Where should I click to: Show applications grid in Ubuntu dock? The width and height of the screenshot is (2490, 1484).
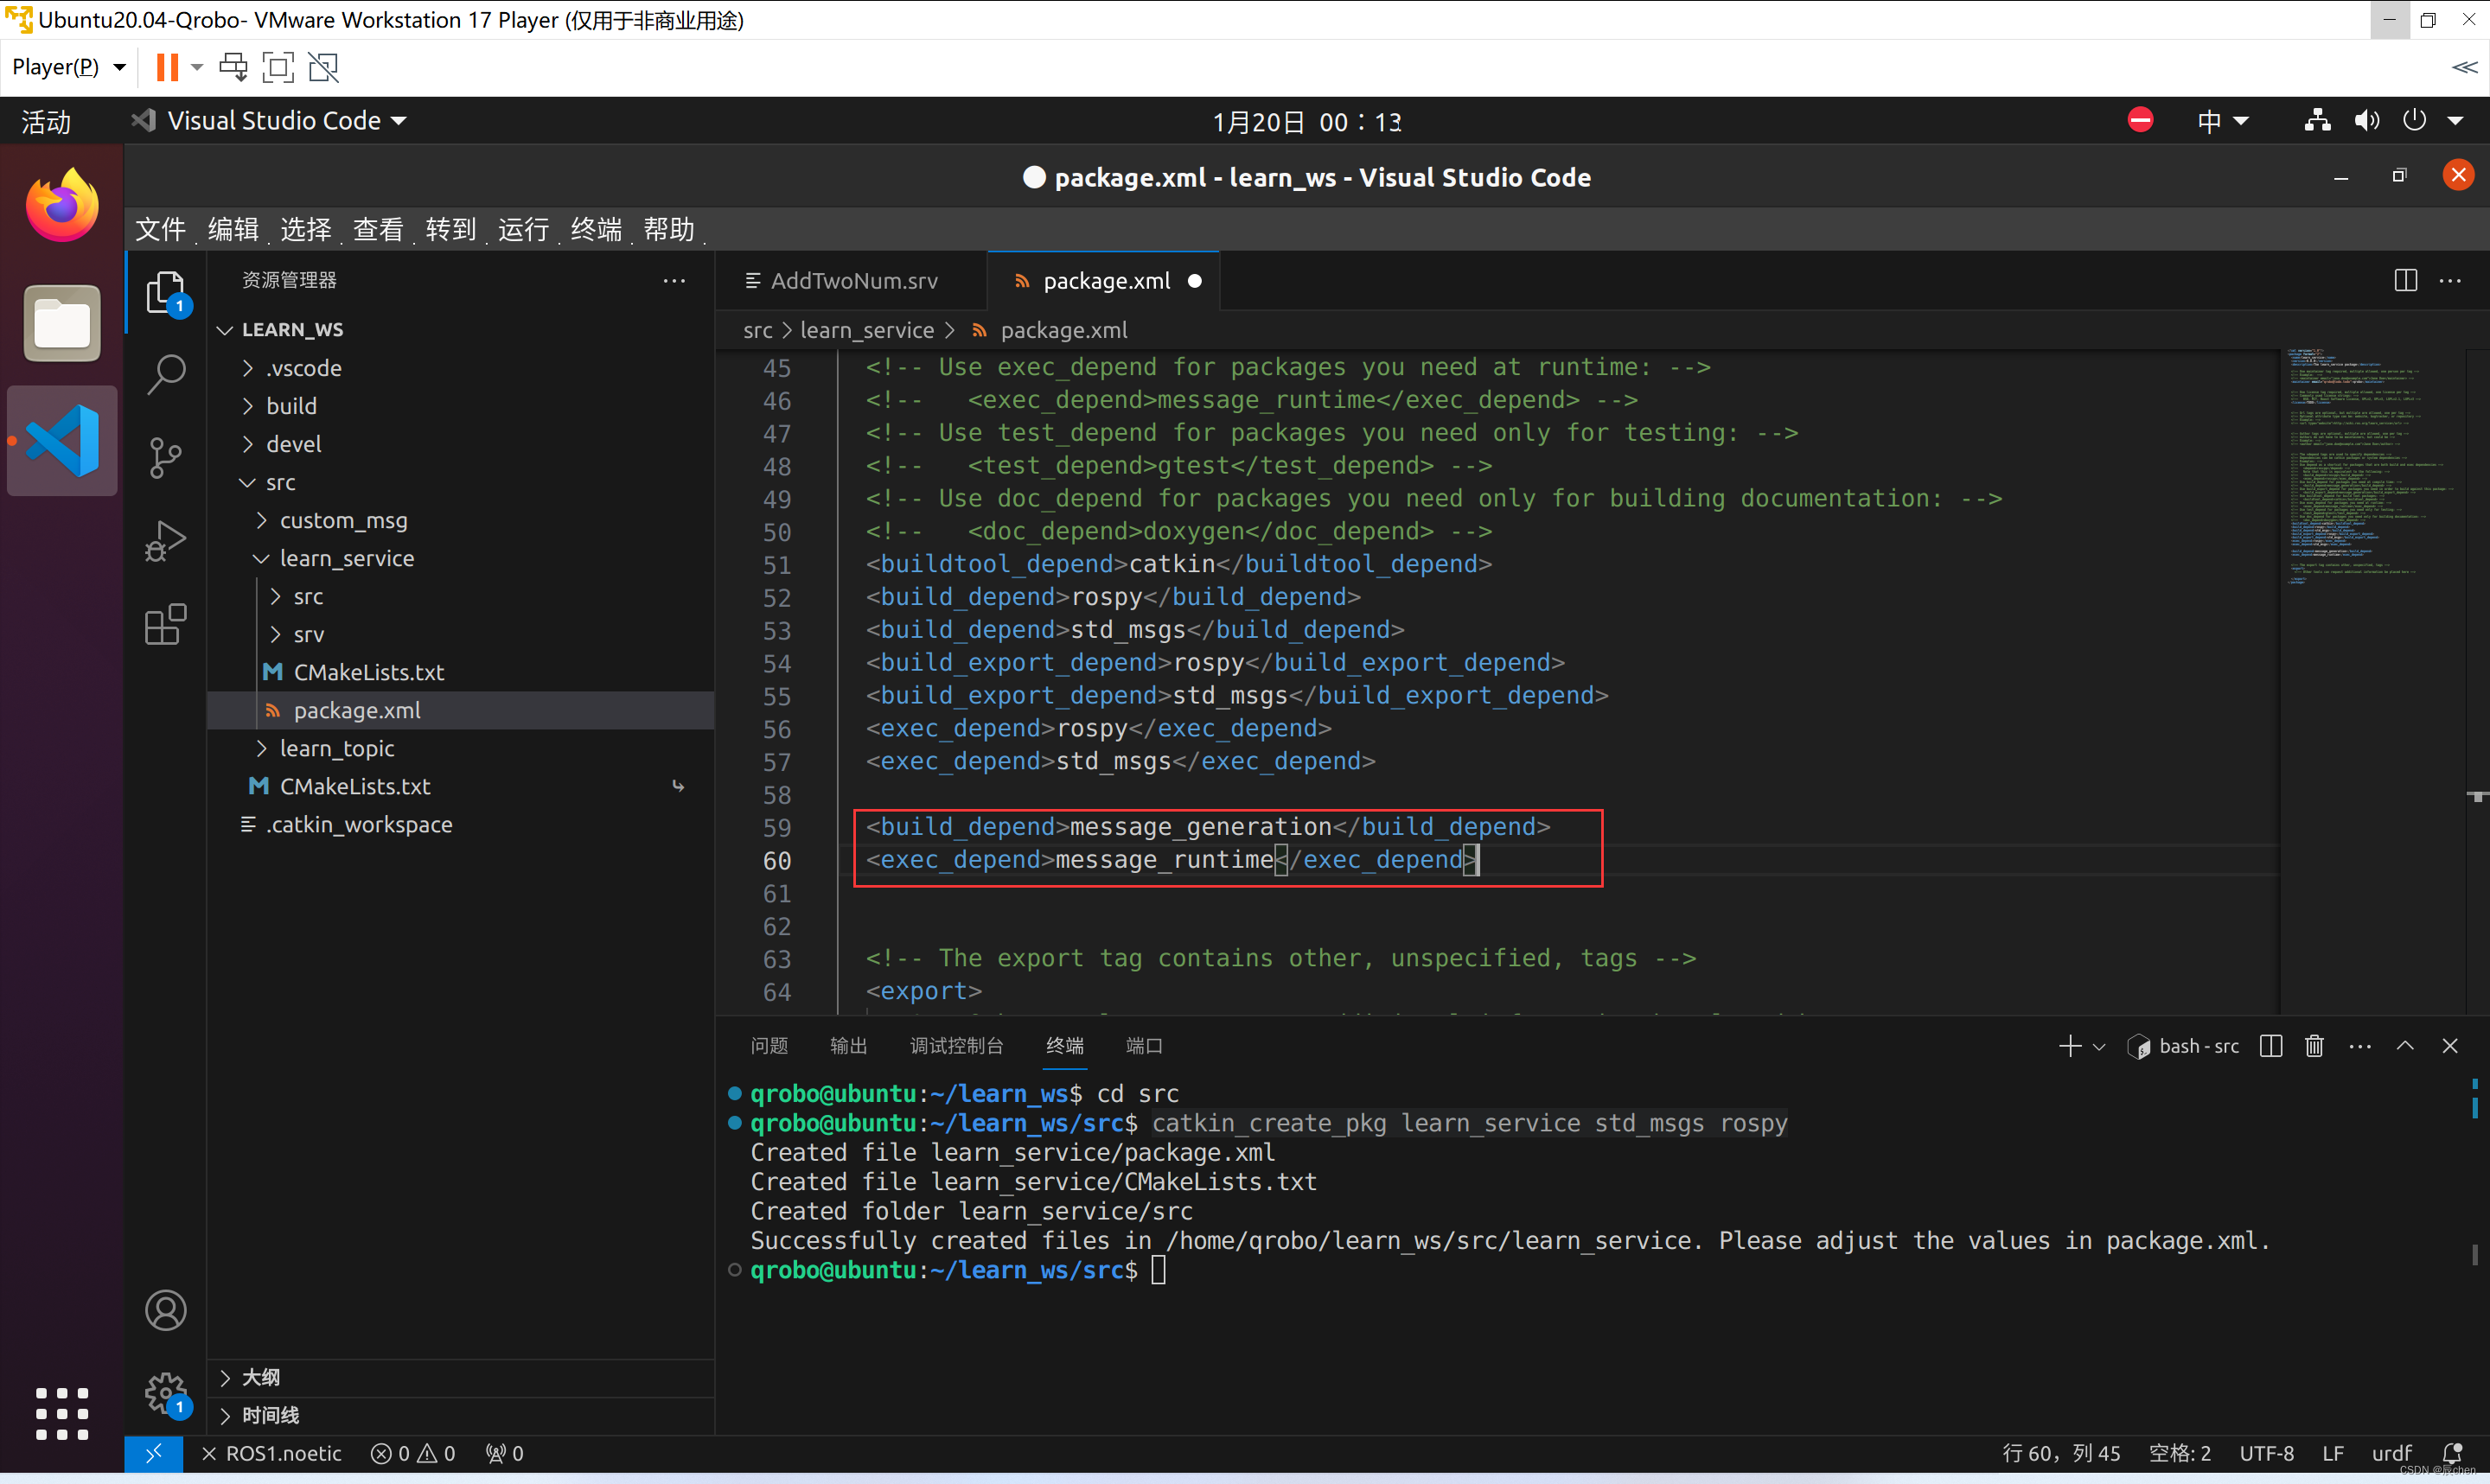point(62,1413)
